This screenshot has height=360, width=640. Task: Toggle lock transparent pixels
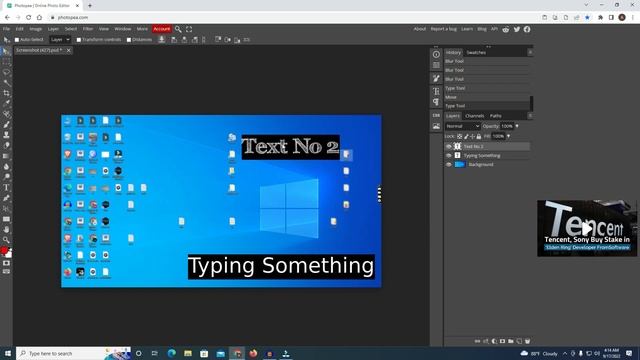pos(460,136)
